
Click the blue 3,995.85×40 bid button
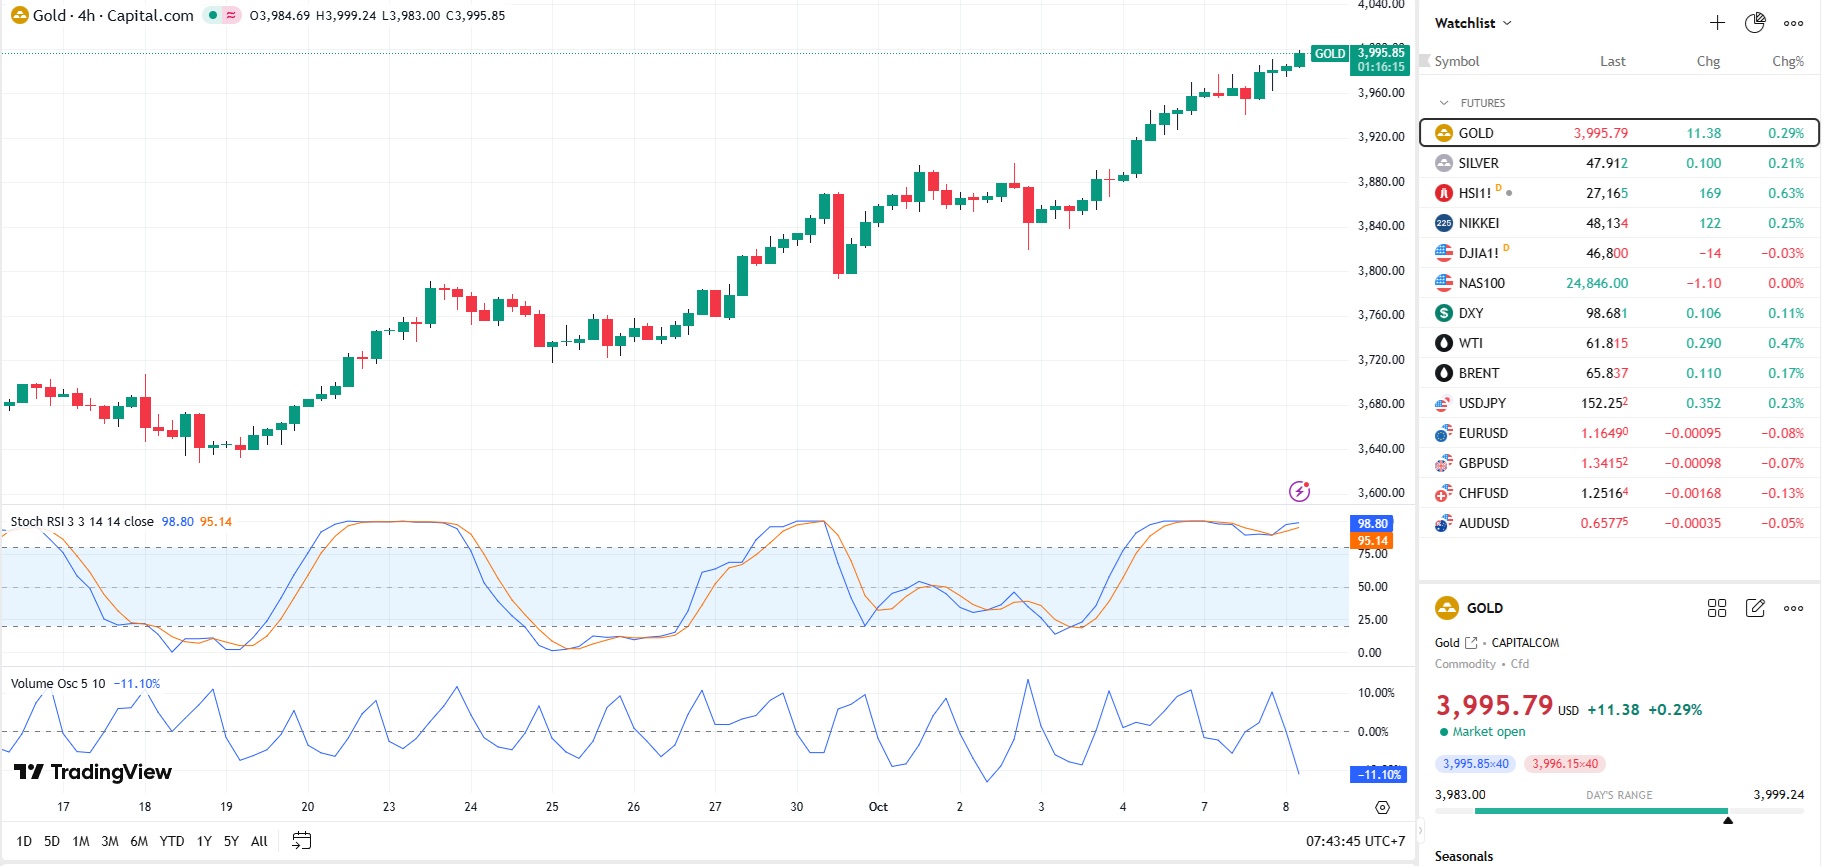click(1475, 764)
